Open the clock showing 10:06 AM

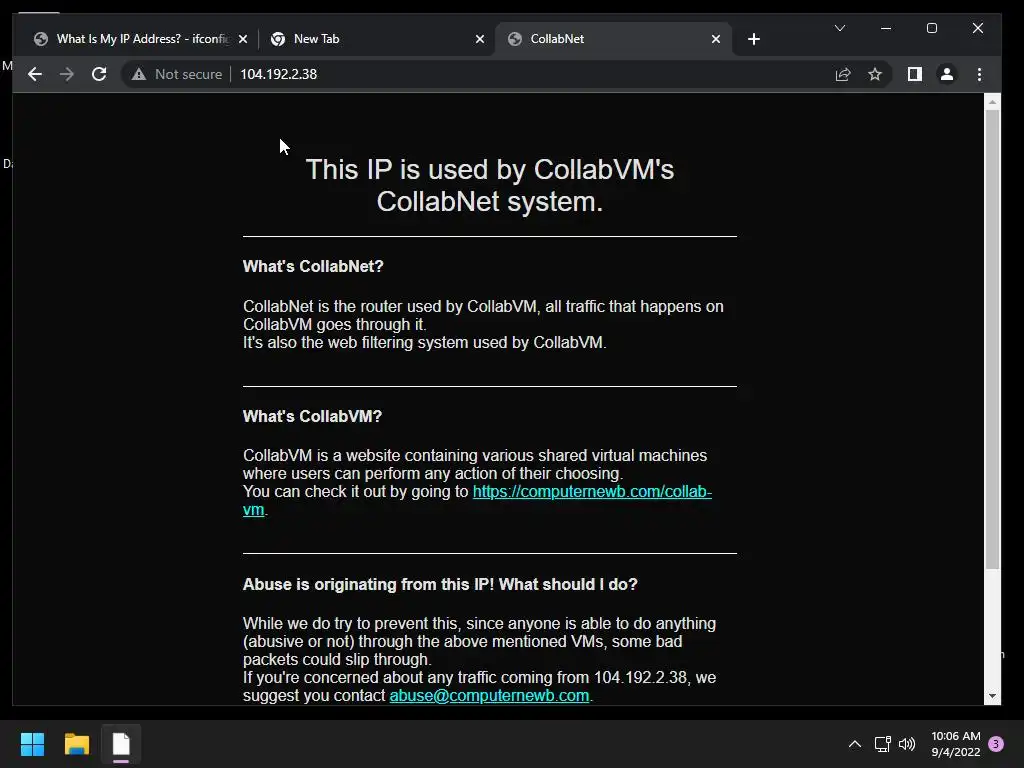point(955,744)
